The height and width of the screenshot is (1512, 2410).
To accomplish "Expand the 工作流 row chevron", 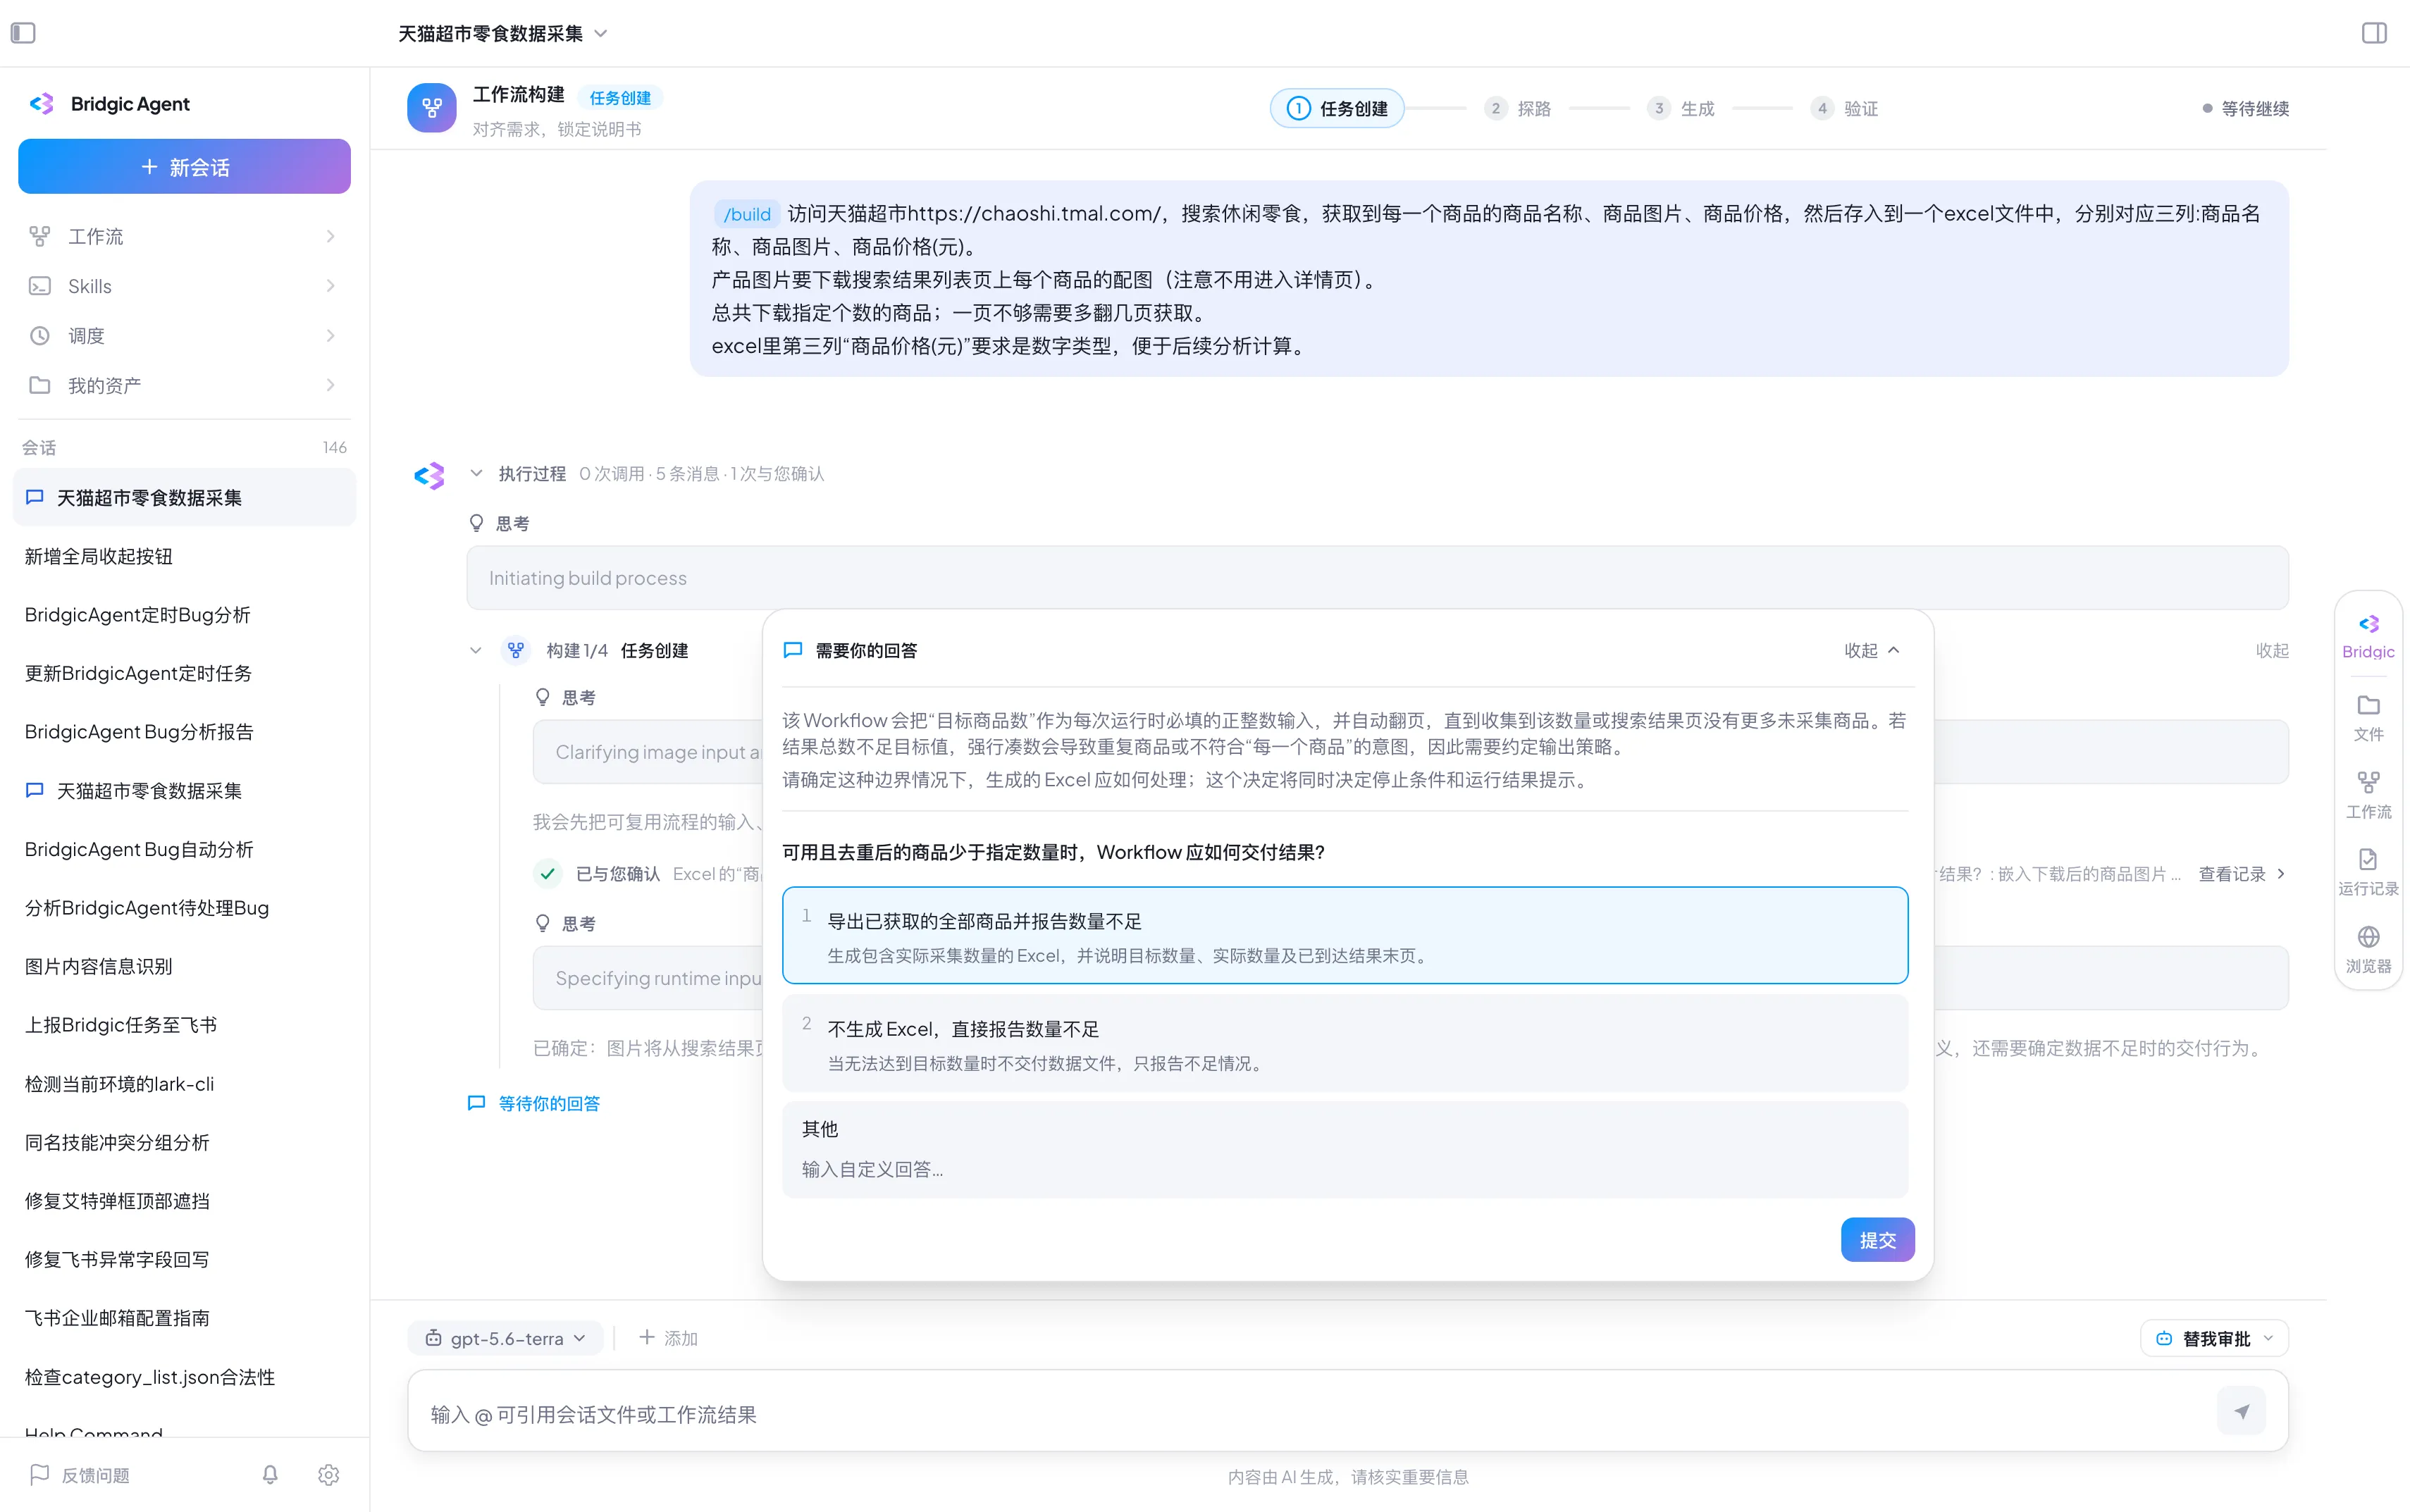I will coord(331,236).
